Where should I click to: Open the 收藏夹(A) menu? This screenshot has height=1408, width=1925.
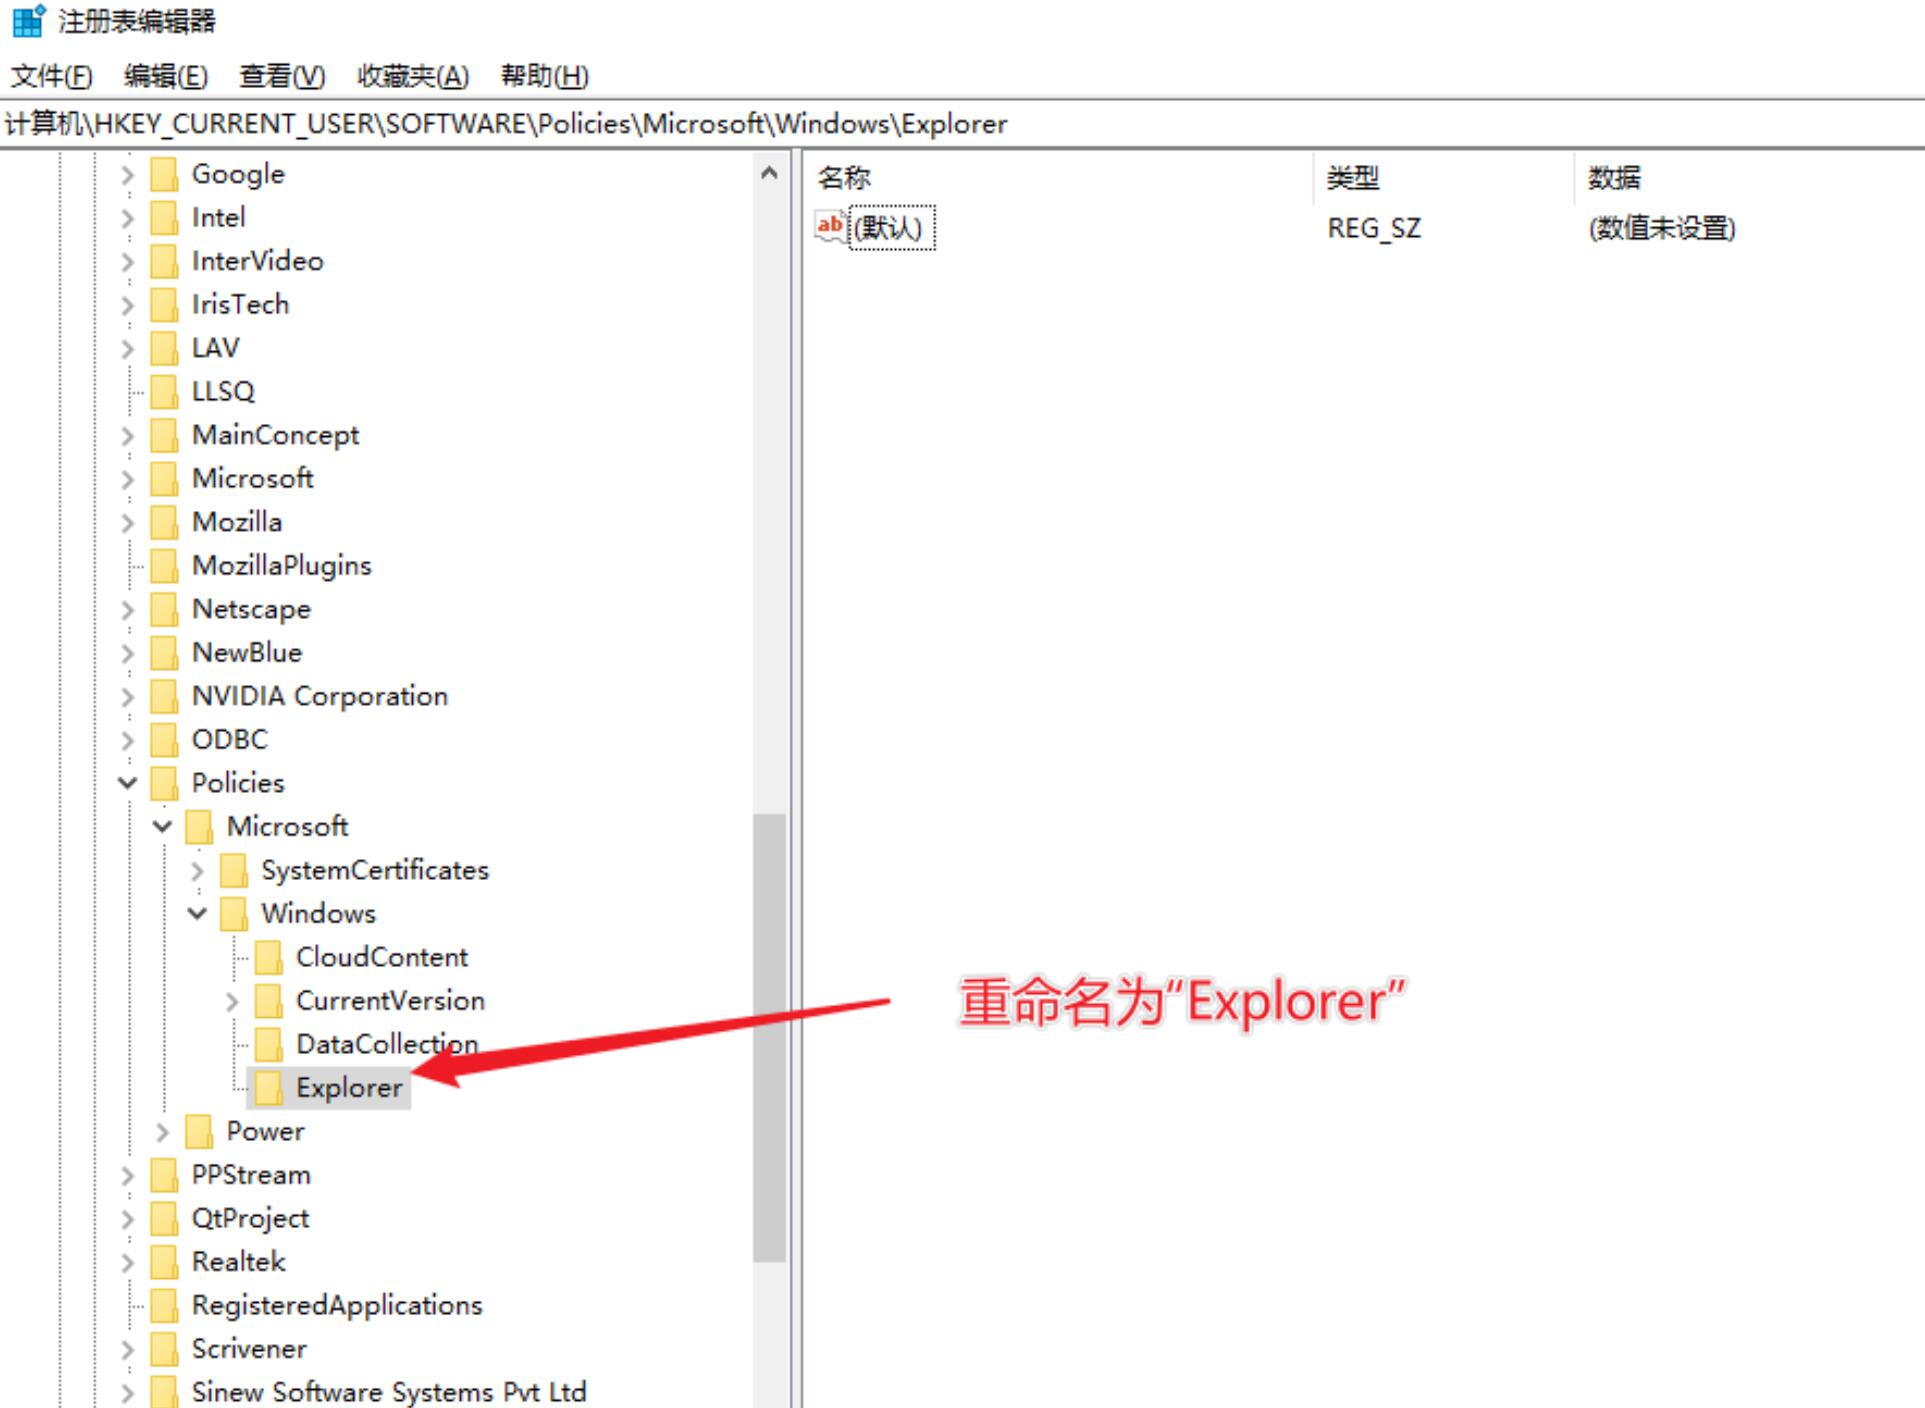click(413, 76)
